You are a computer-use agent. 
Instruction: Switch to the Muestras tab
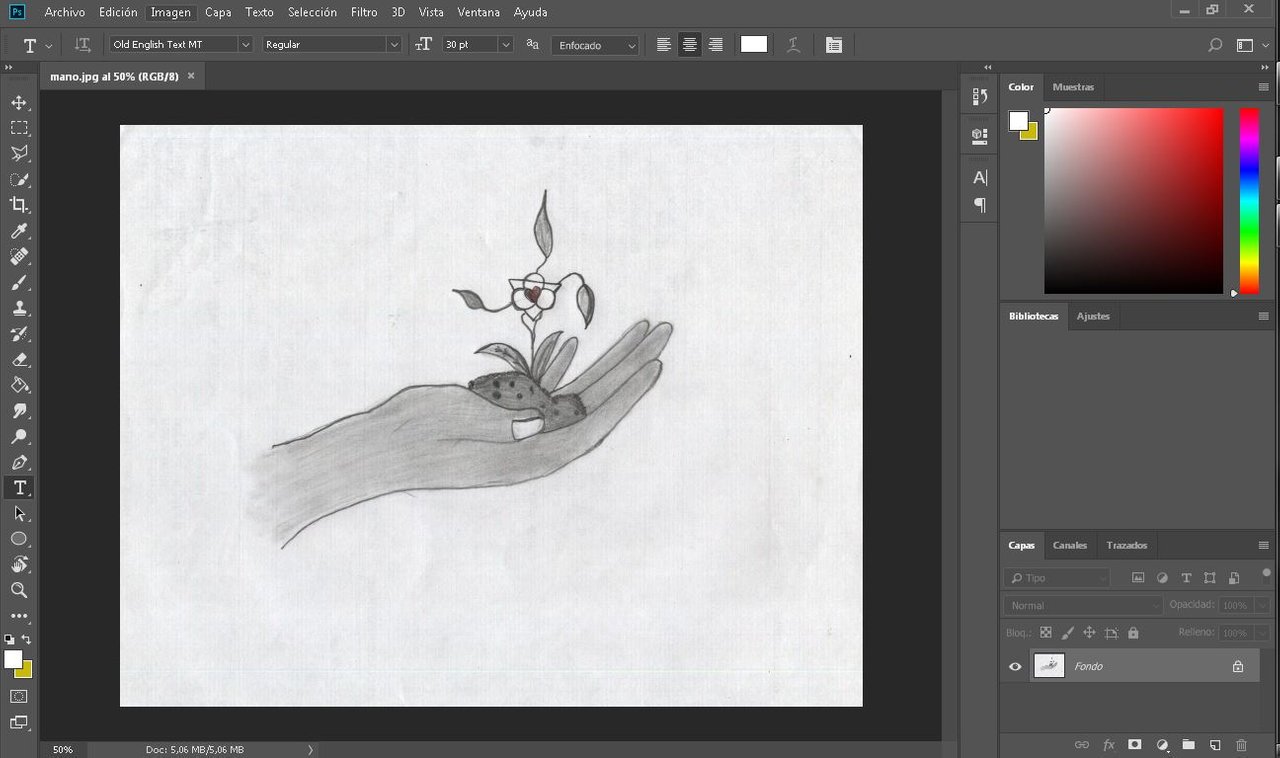(1073, 87)
